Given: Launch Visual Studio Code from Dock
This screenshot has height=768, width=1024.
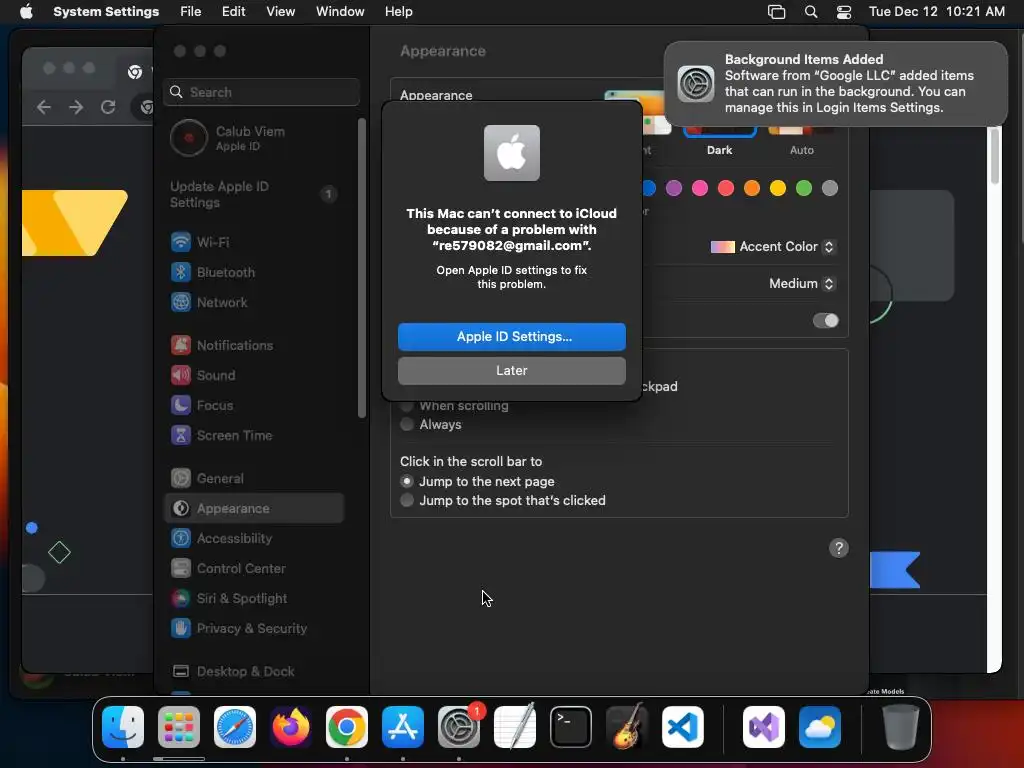Looking at the screenshot, I should point(683,727).
